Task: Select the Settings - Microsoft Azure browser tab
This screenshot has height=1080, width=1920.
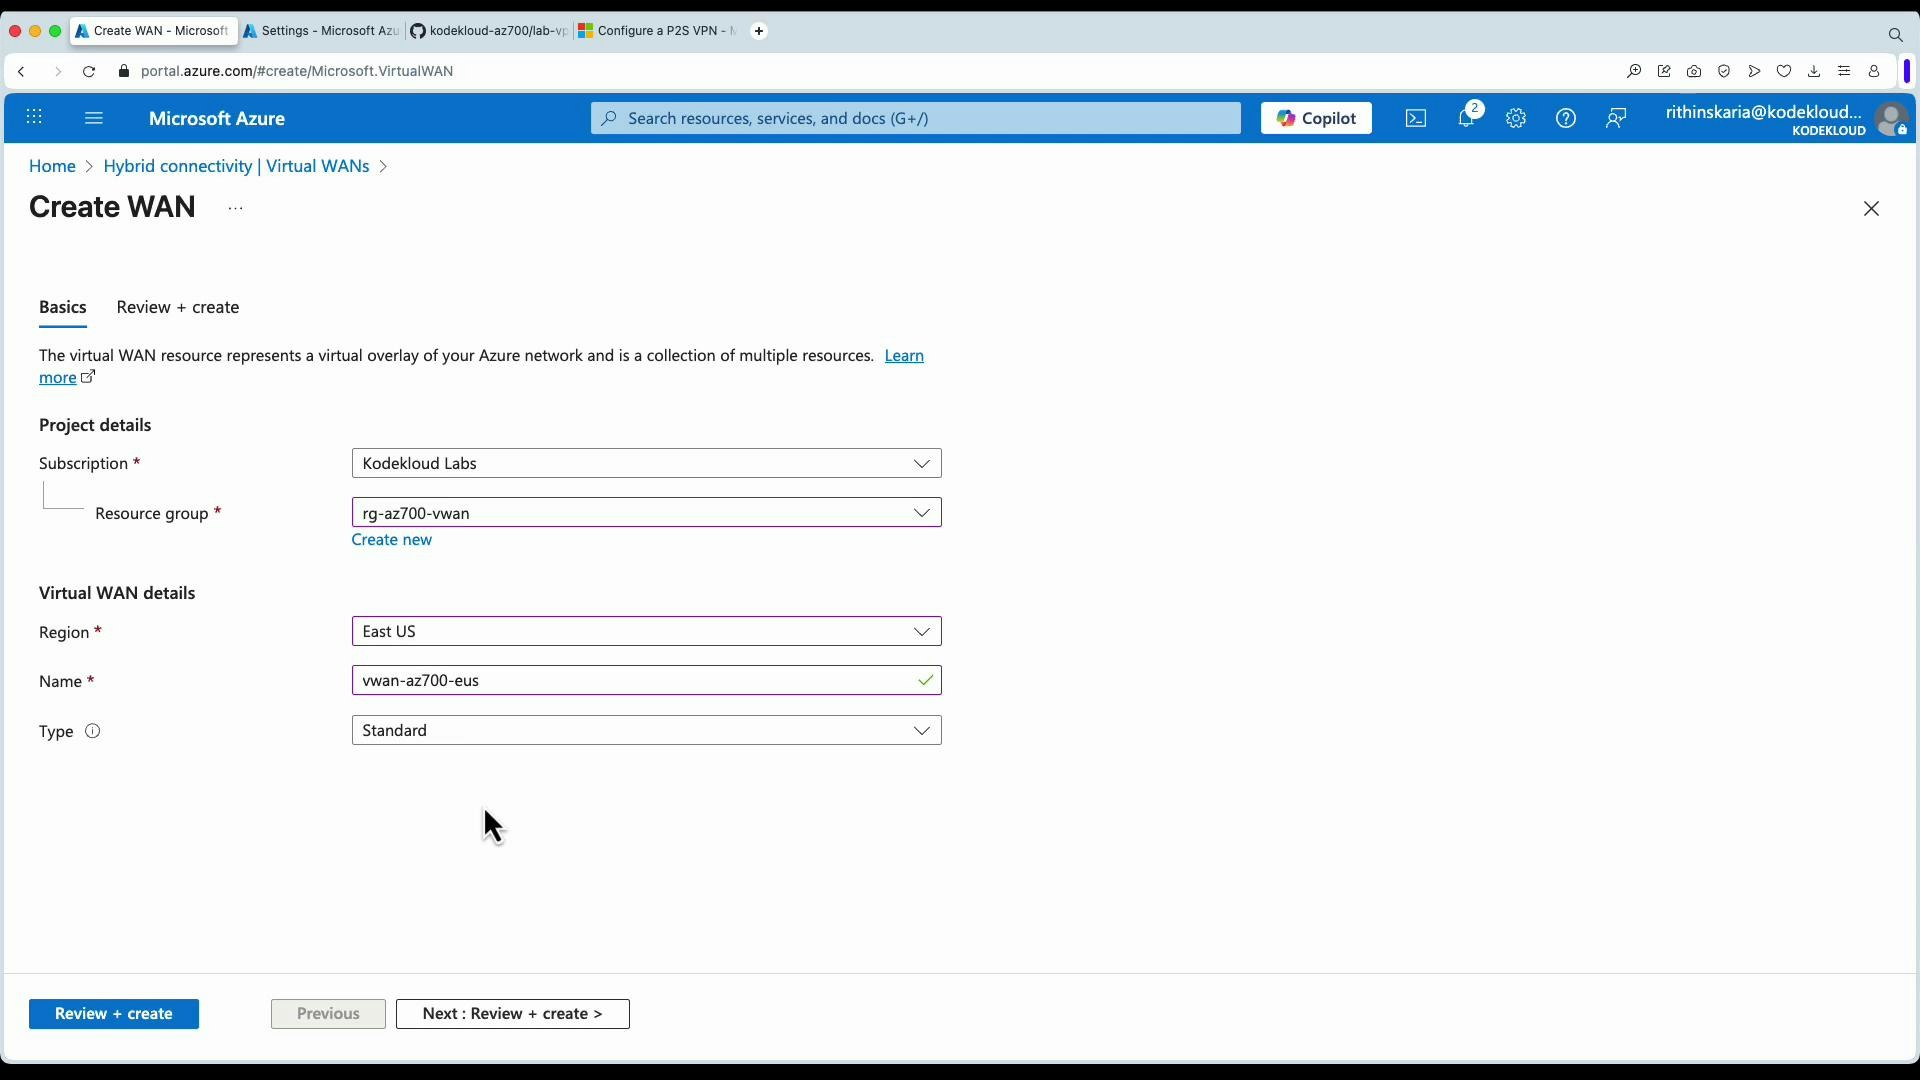Action: [320, 31]
